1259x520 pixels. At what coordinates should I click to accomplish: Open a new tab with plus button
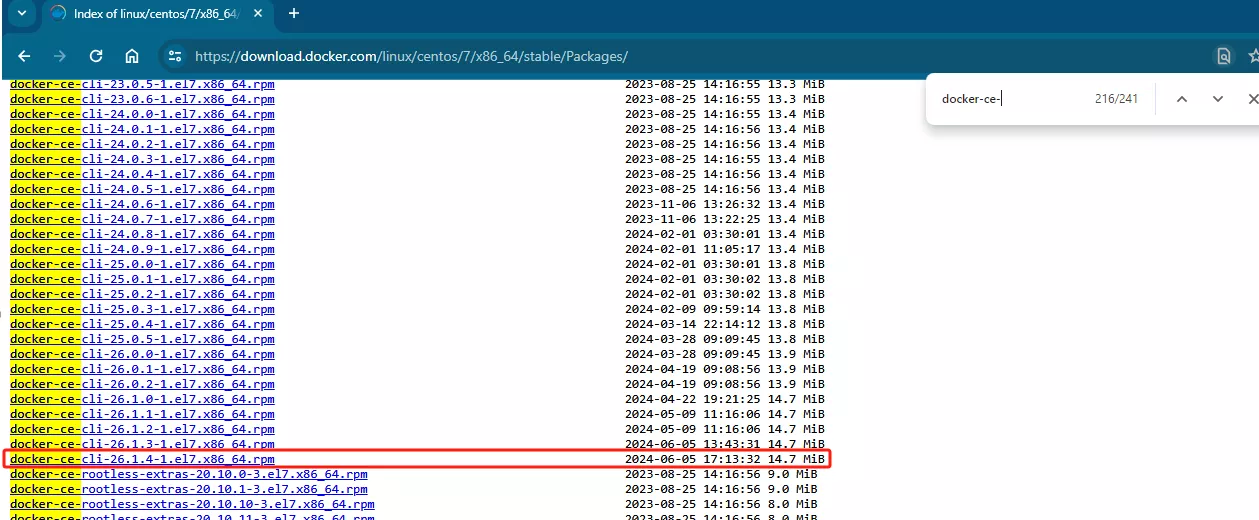click(x=294, y=14)
